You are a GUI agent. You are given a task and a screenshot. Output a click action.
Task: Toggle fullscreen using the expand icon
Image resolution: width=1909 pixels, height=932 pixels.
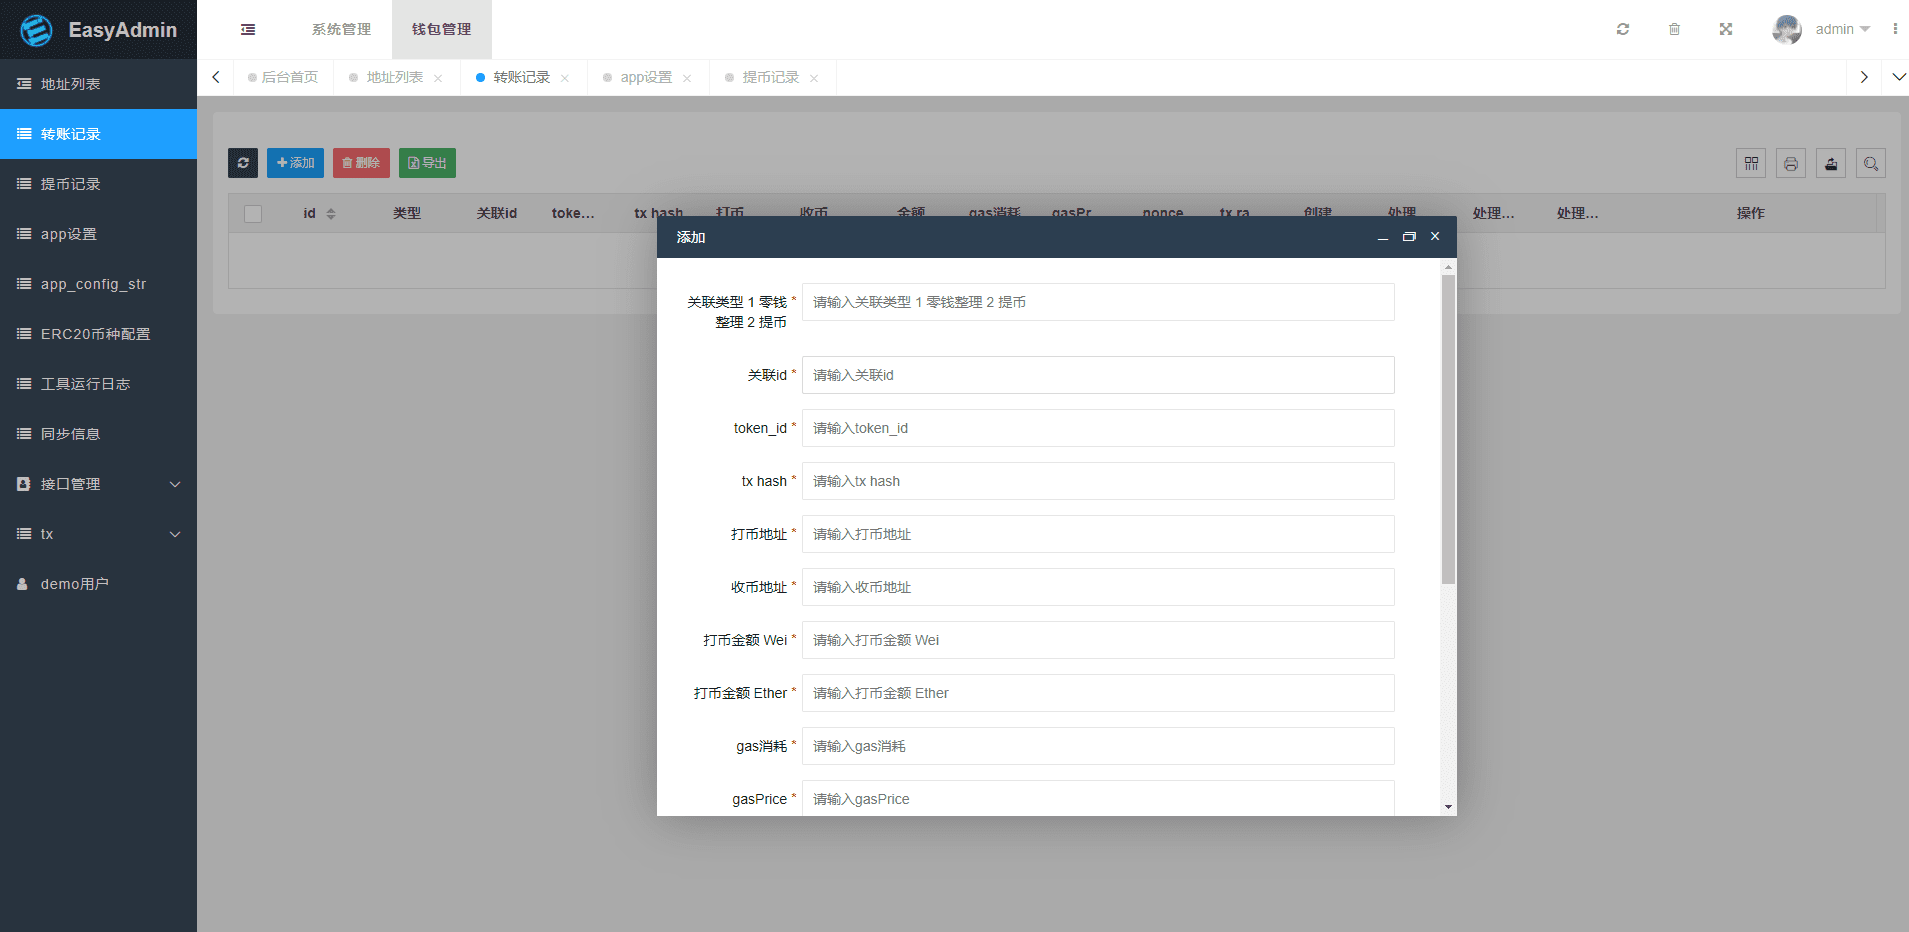point(1725,29)
